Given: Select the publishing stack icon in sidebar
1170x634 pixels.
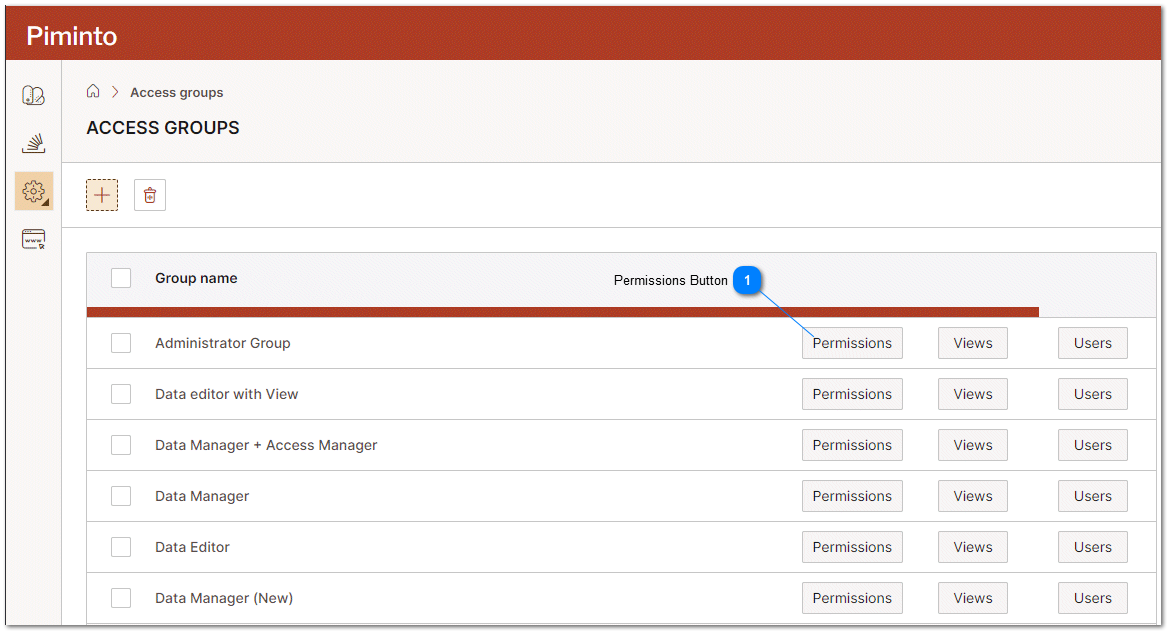Looking at the screenshot, I should tap(33, 143).
